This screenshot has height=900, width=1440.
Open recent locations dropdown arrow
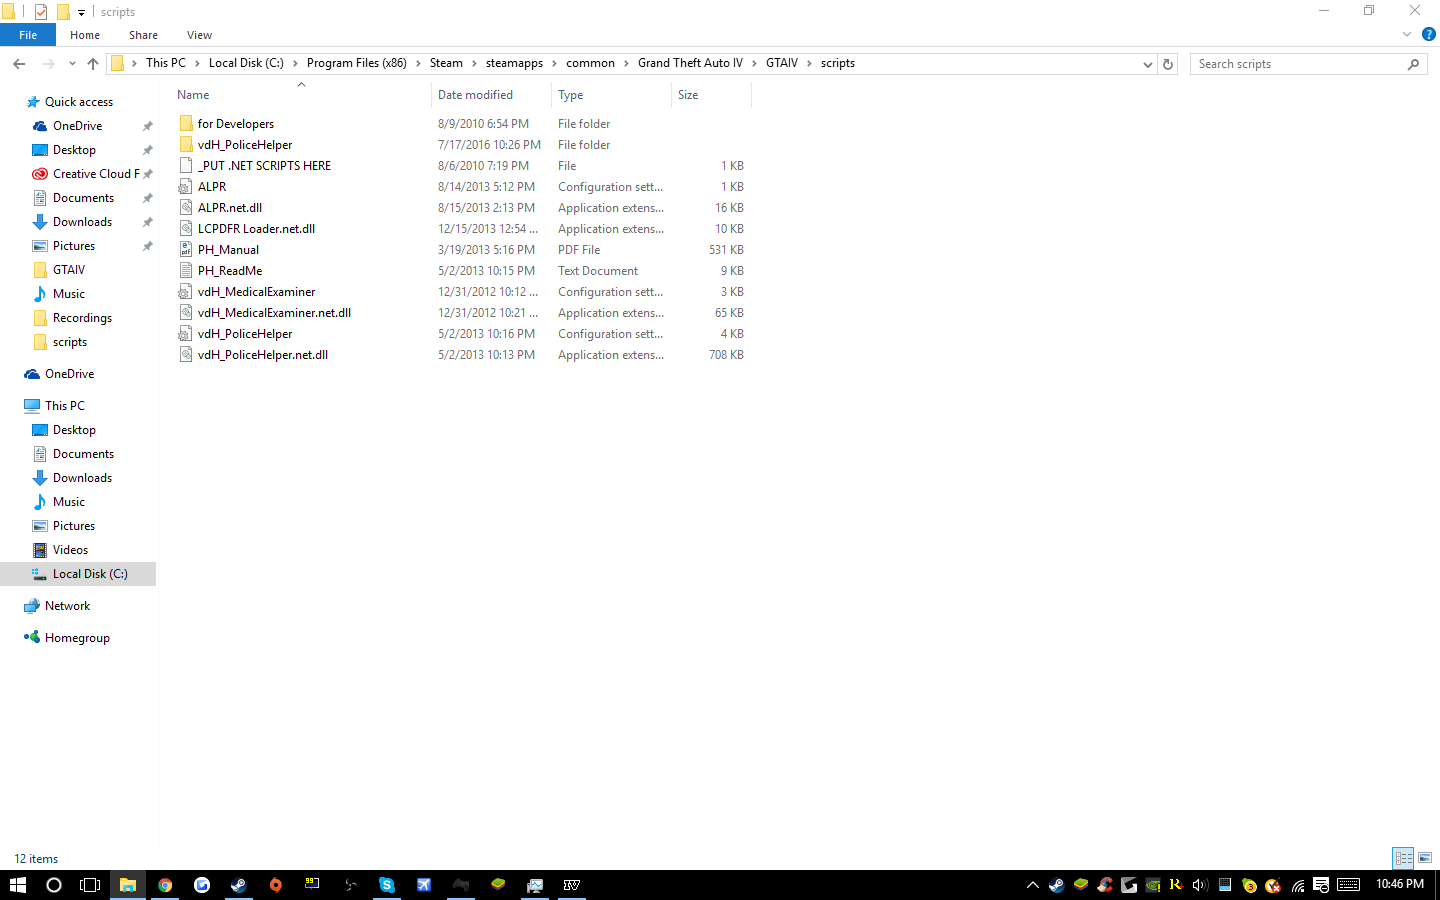coord(72,64)
